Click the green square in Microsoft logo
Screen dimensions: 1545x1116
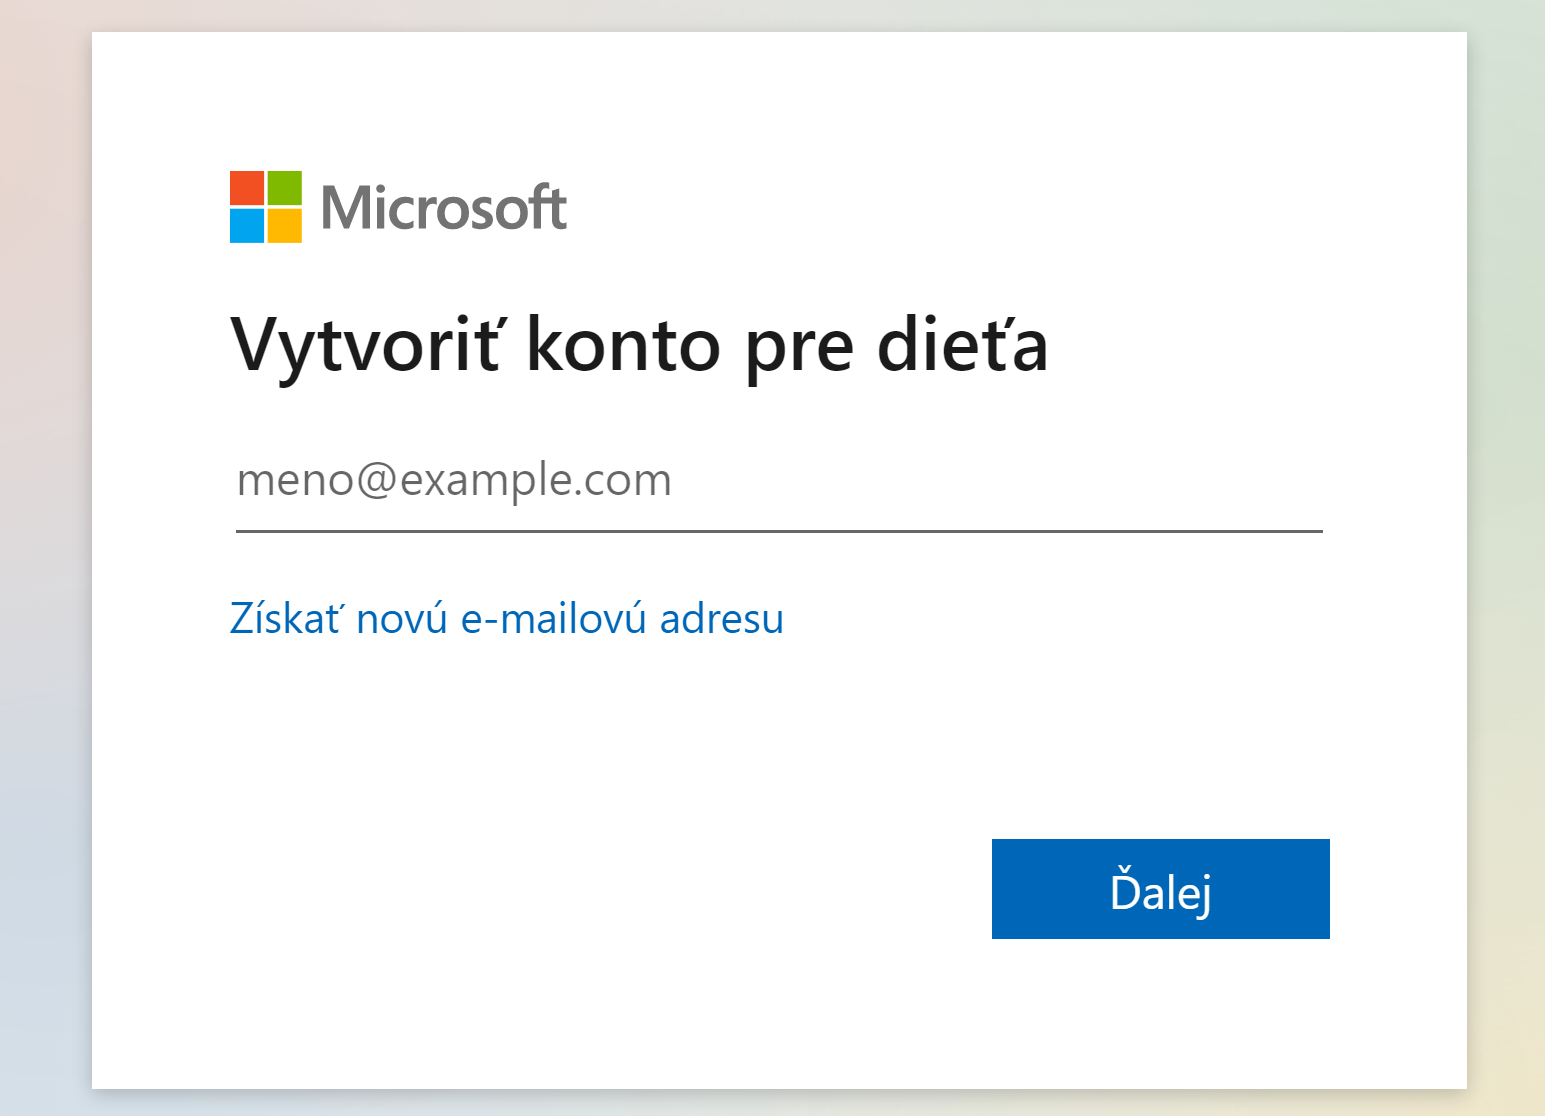tap(285, 188)
